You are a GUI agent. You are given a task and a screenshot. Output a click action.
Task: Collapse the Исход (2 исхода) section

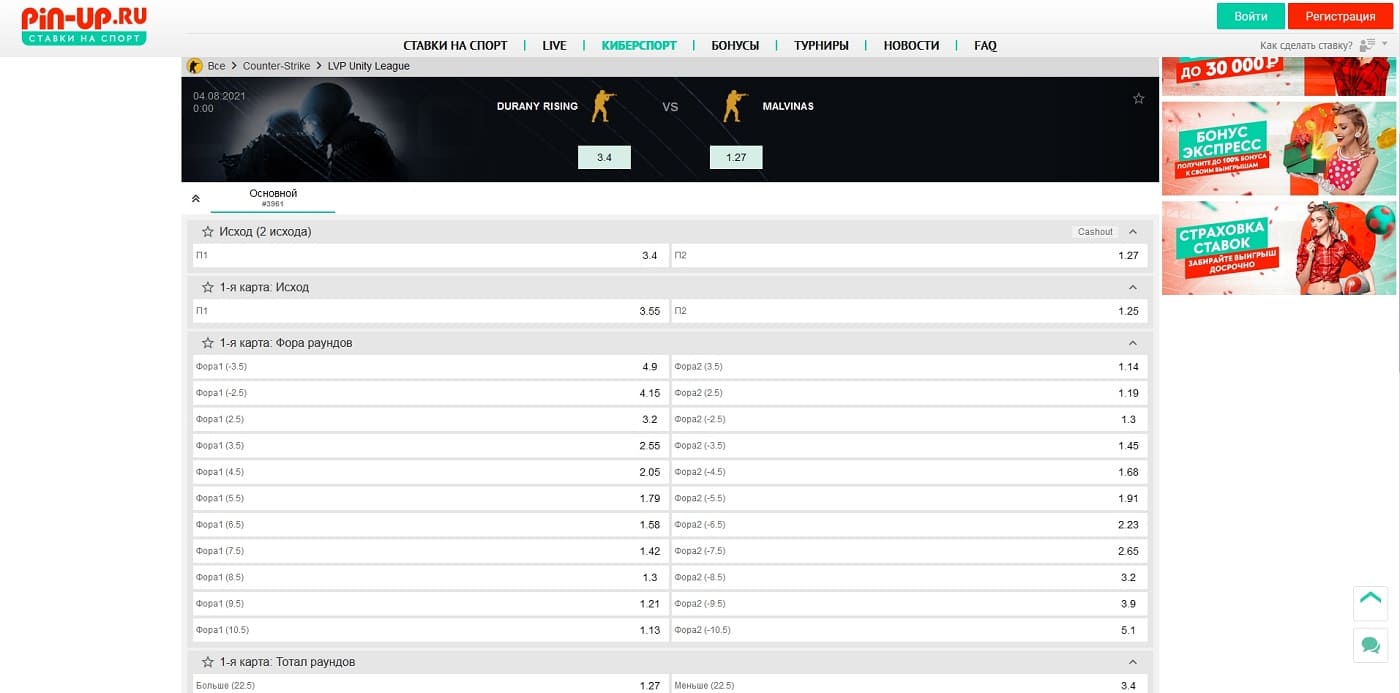(1133, 232)
